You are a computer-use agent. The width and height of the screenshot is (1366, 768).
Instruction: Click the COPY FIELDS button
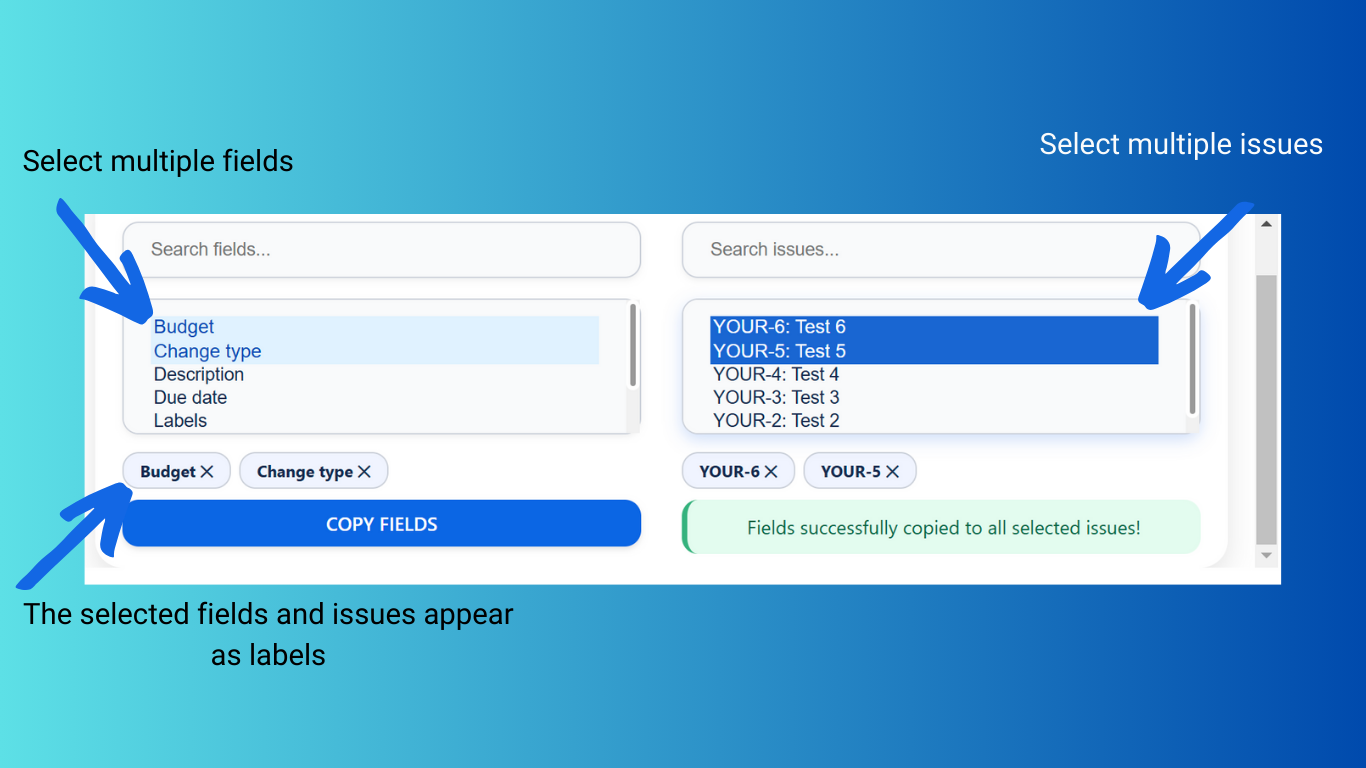(x=381, y=524)
